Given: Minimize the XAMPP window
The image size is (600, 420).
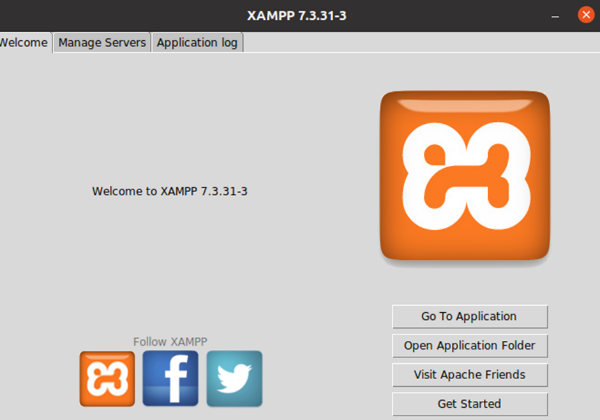Looking at the screenshot, I should click(555, 16).
